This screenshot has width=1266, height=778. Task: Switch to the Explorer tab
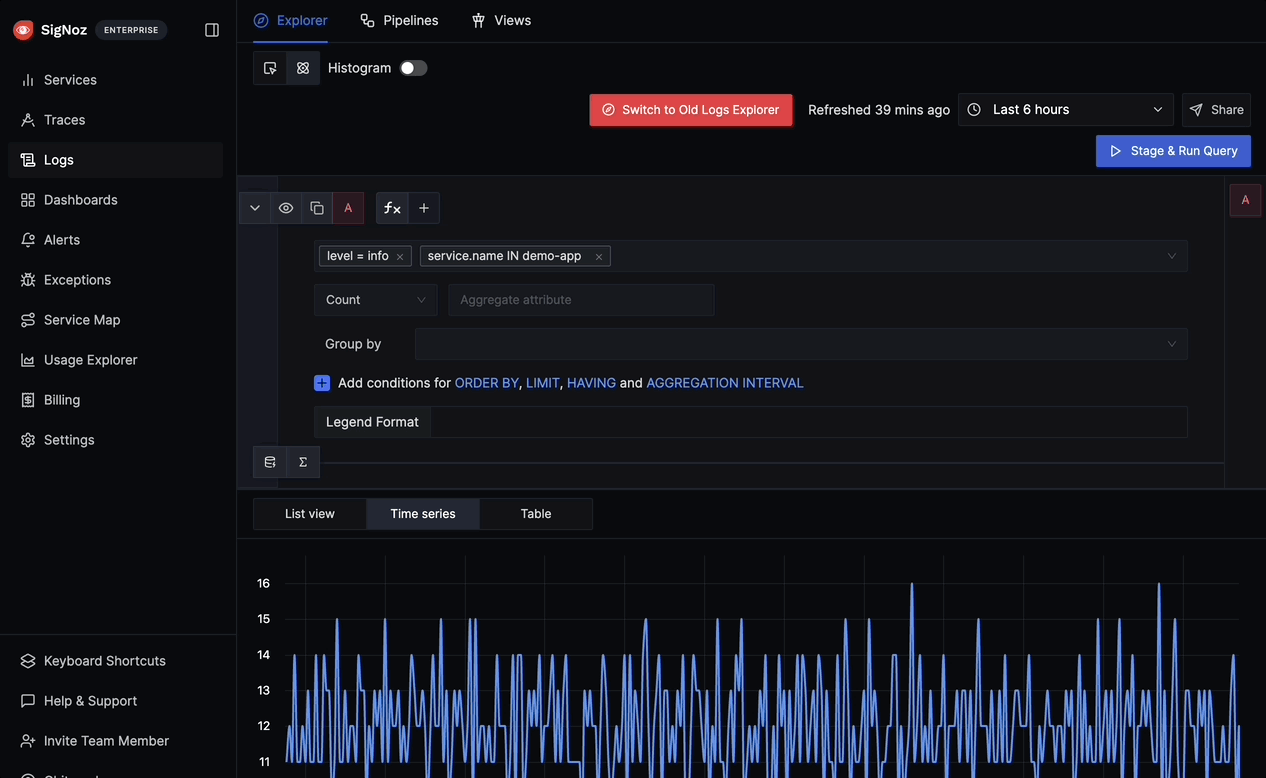(x=290, y=20)
